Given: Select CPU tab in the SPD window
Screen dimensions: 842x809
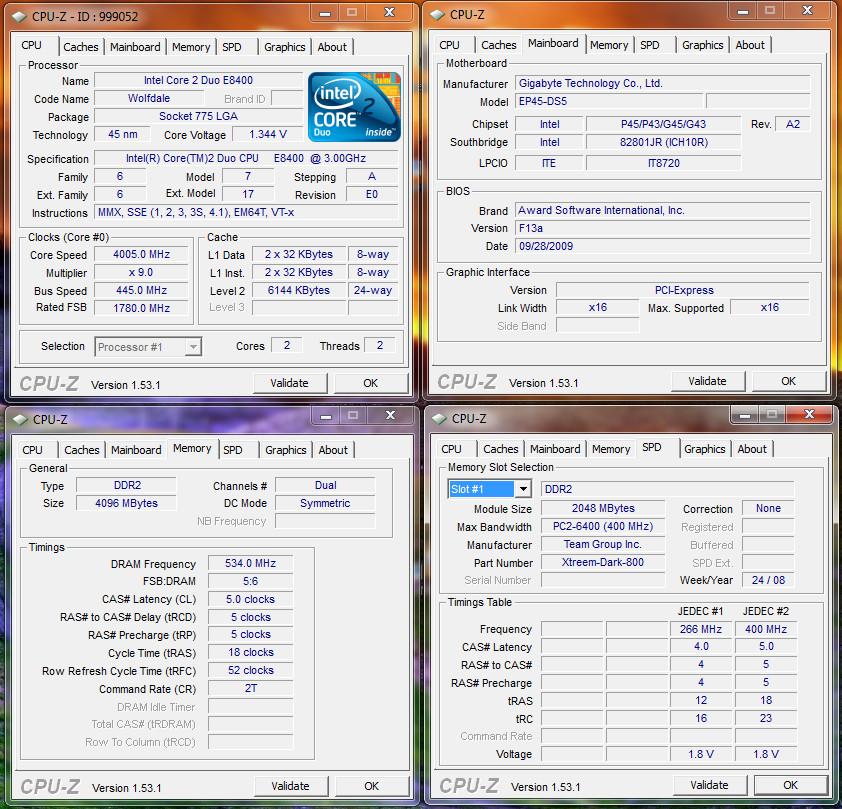Looking at the screenshot, I should (x=451, y=449).
